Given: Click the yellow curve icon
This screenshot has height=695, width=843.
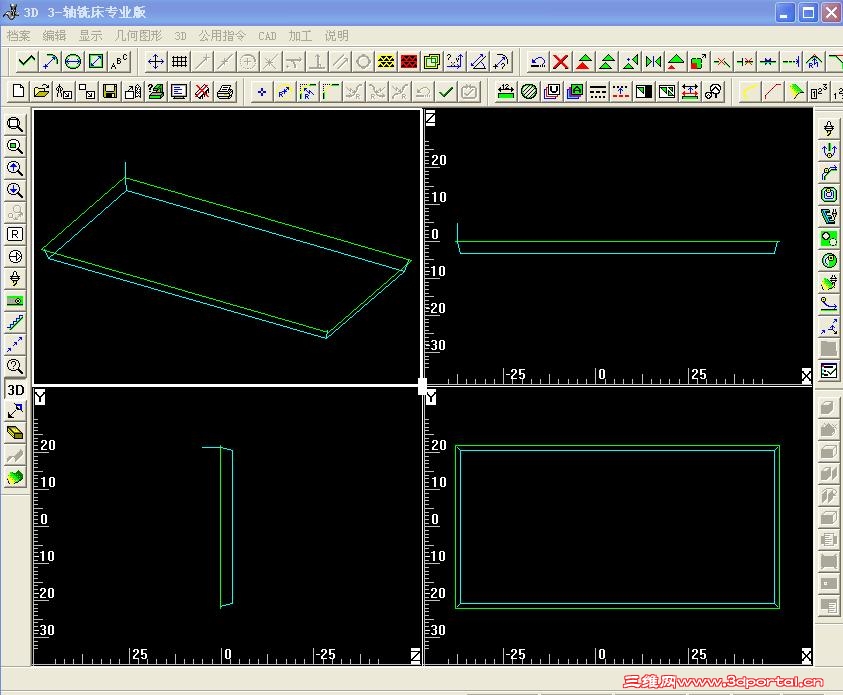Looking at the screenshot, I should coord(749,91).
